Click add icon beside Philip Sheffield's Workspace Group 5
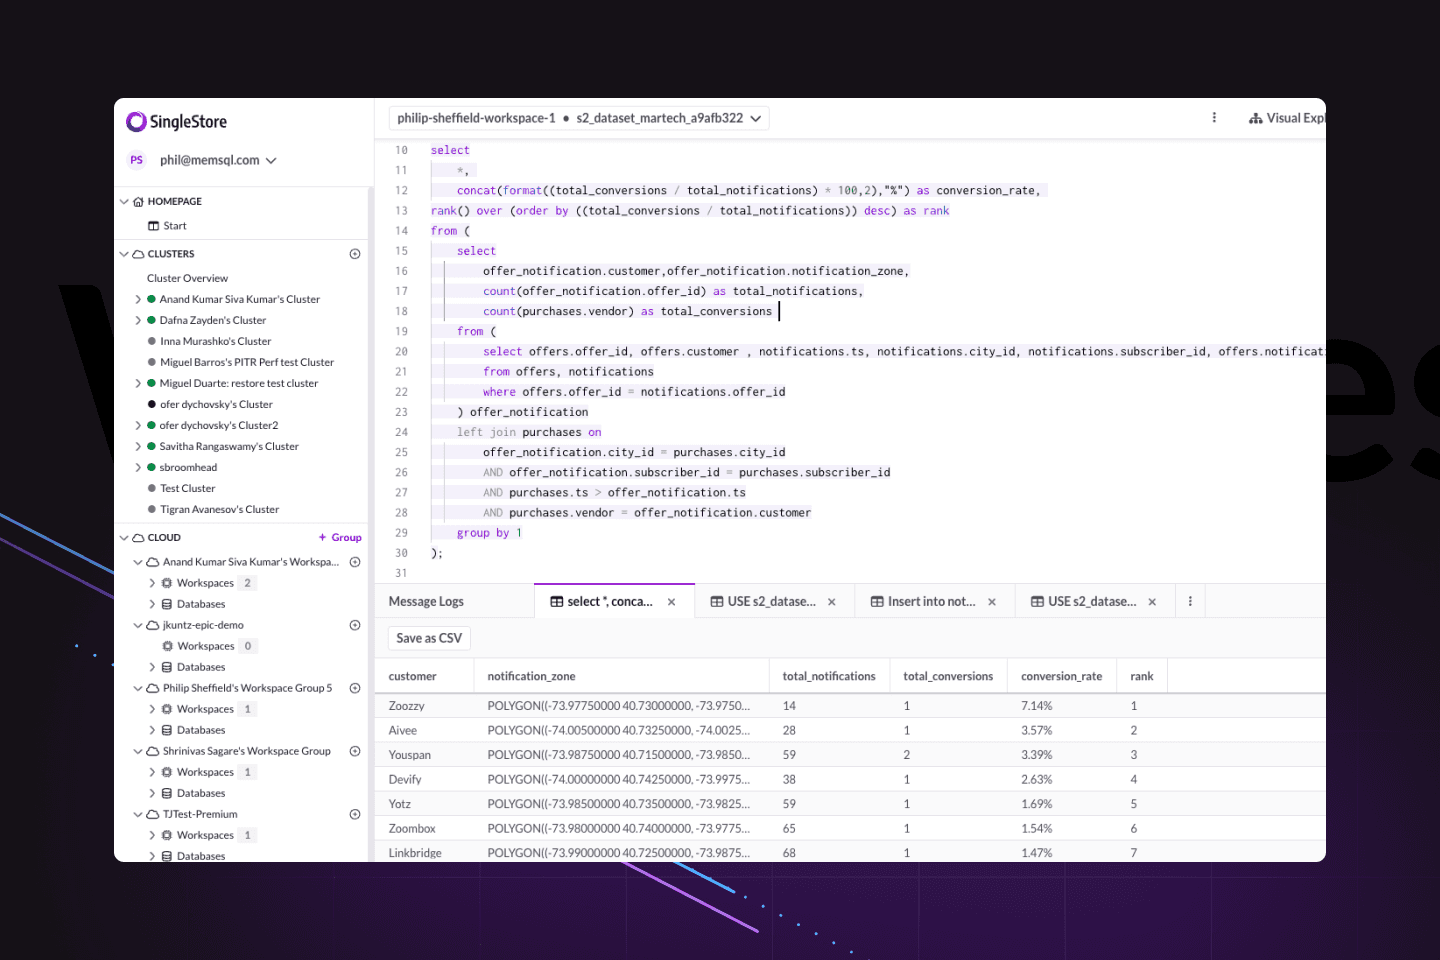The height and width of the screenshot is (960, 1440). point(355,688)
